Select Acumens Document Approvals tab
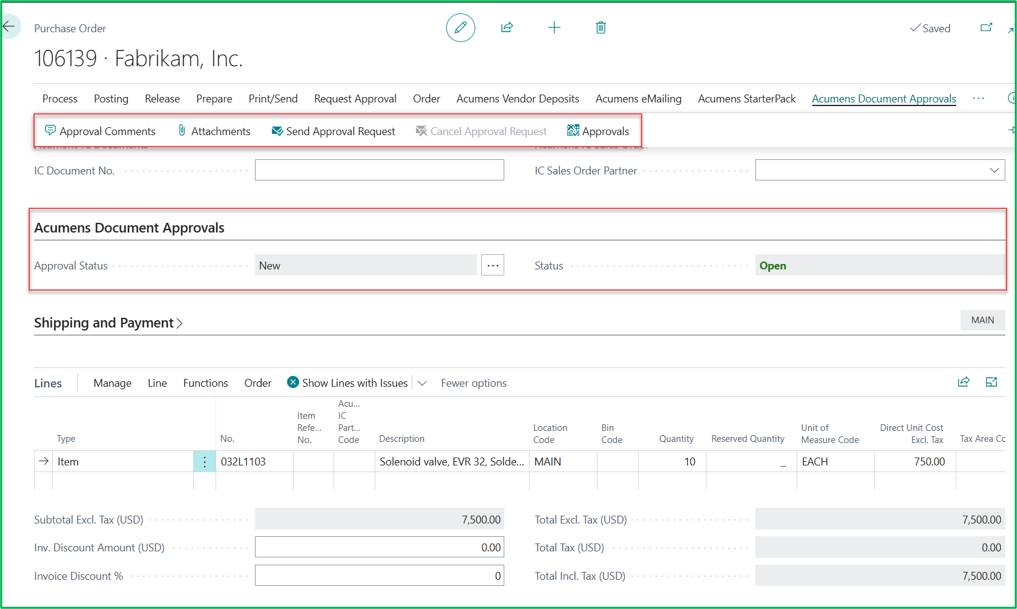1017x609 pixels. 884,99
